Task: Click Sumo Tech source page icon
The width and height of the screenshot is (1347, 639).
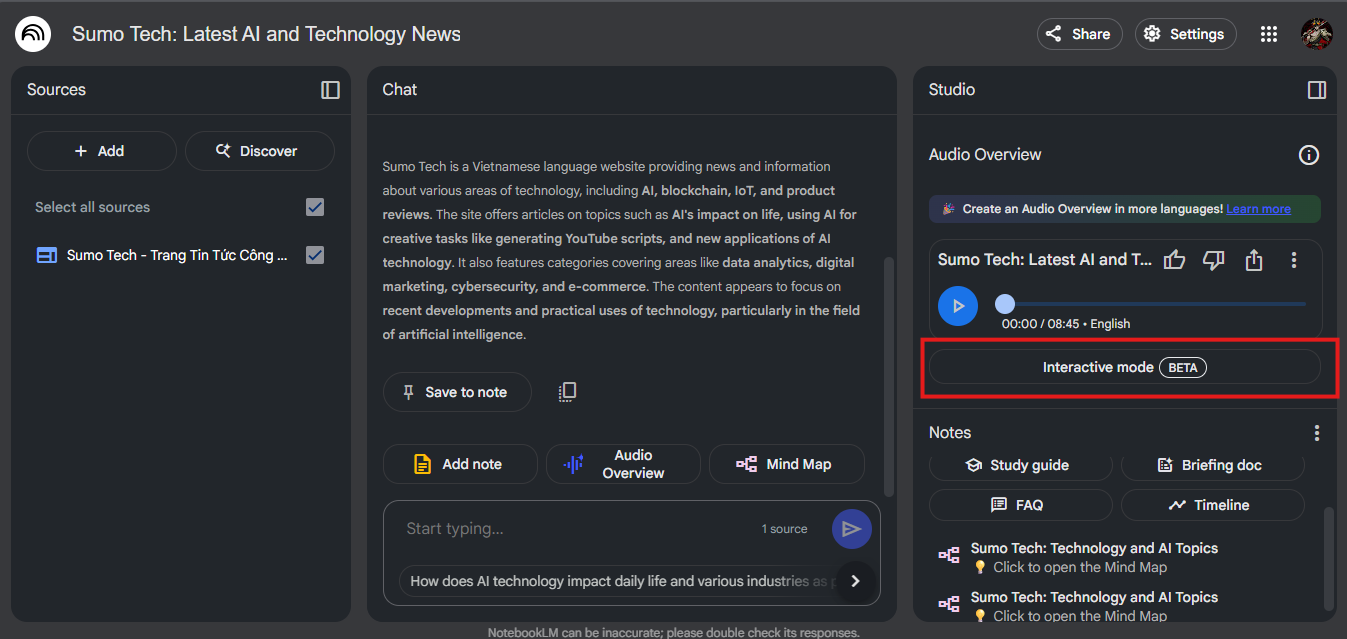Action: pyautogui.click(x=46, y=255)
